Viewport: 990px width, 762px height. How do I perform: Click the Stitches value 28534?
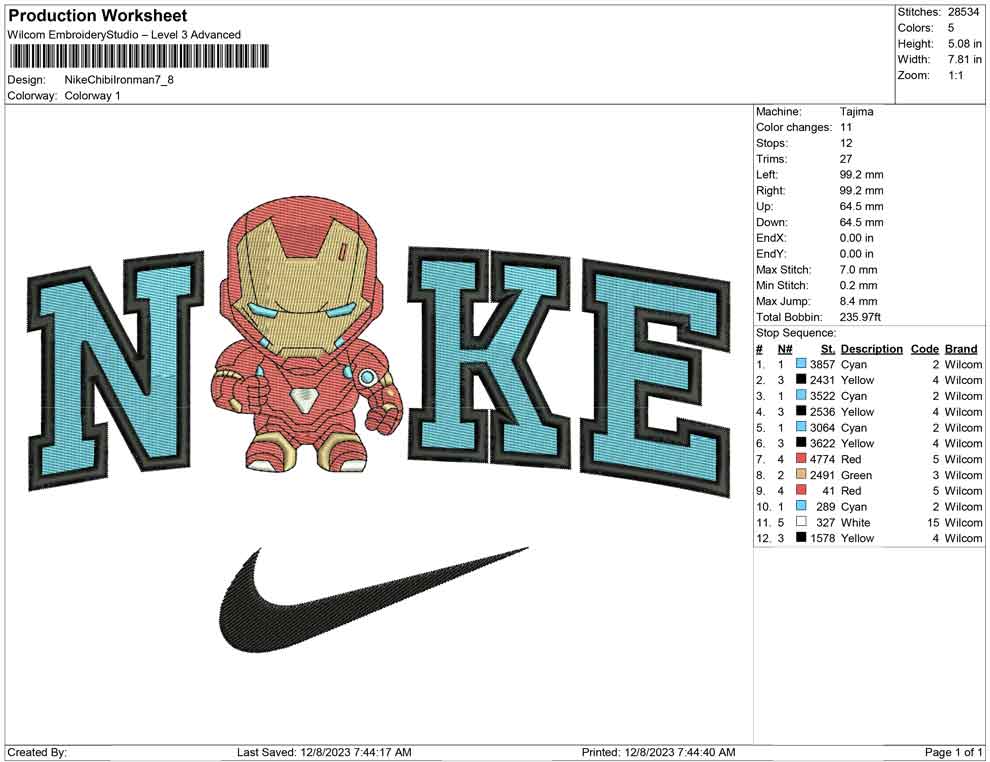963,12
